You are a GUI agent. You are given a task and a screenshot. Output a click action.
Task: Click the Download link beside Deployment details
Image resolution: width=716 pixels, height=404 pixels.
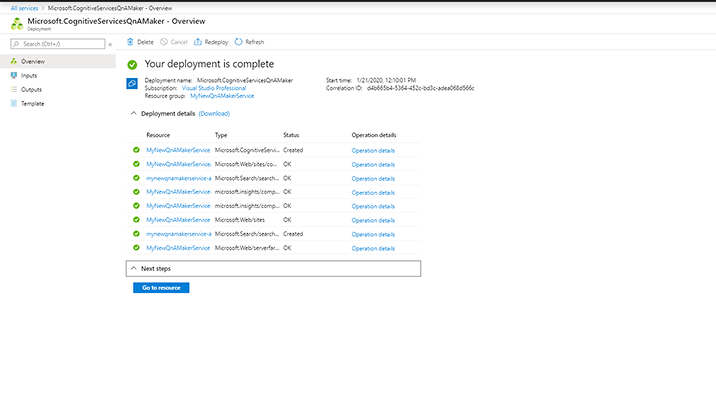tap(214, 114)
